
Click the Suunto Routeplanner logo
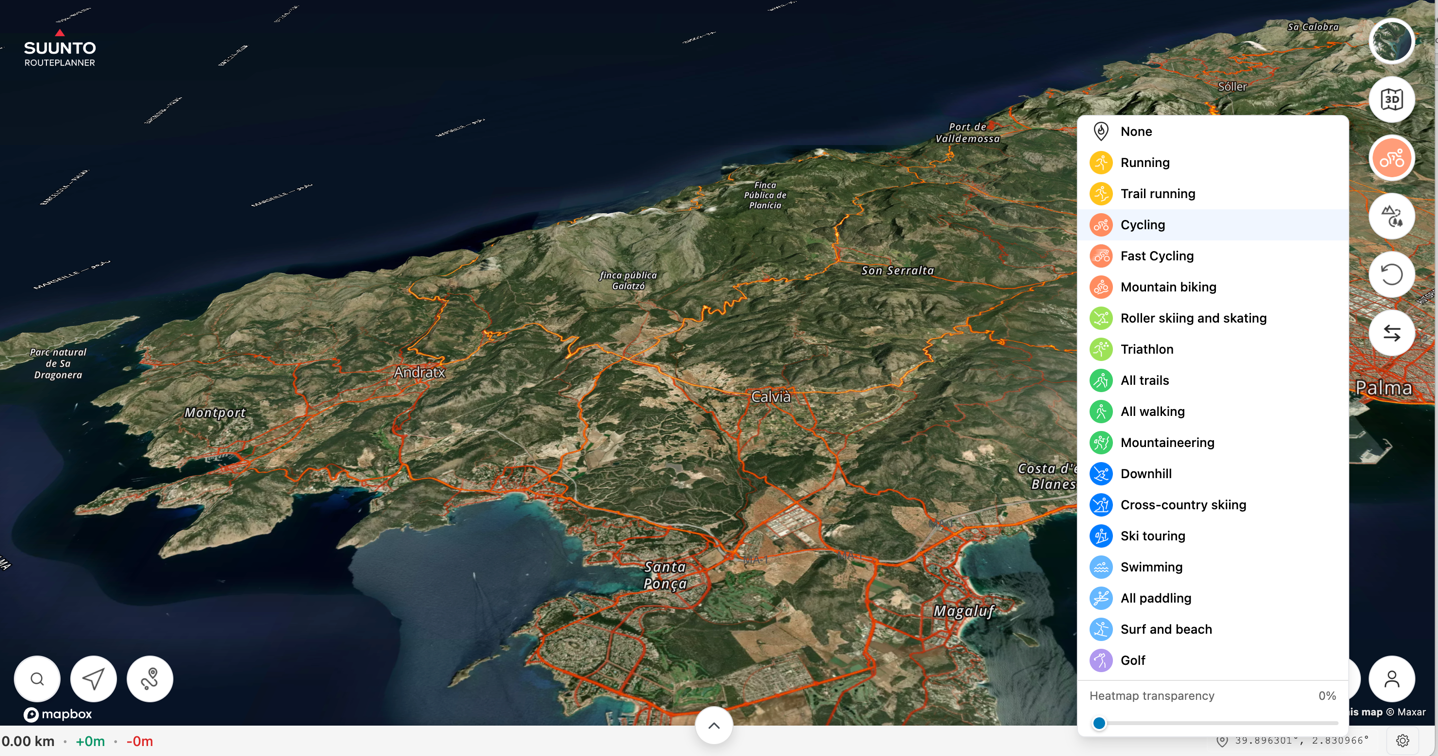[60, 49]
